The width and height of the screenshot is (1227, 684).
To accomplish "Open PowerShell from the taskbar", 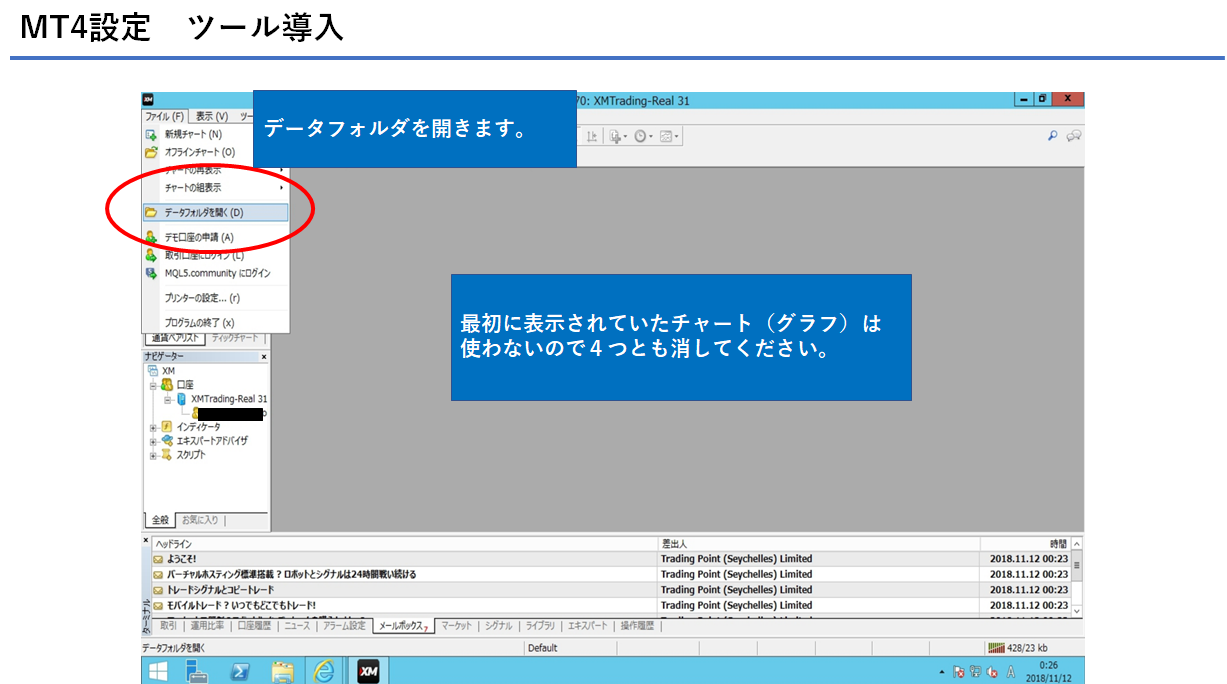I will tap(240, 671).
